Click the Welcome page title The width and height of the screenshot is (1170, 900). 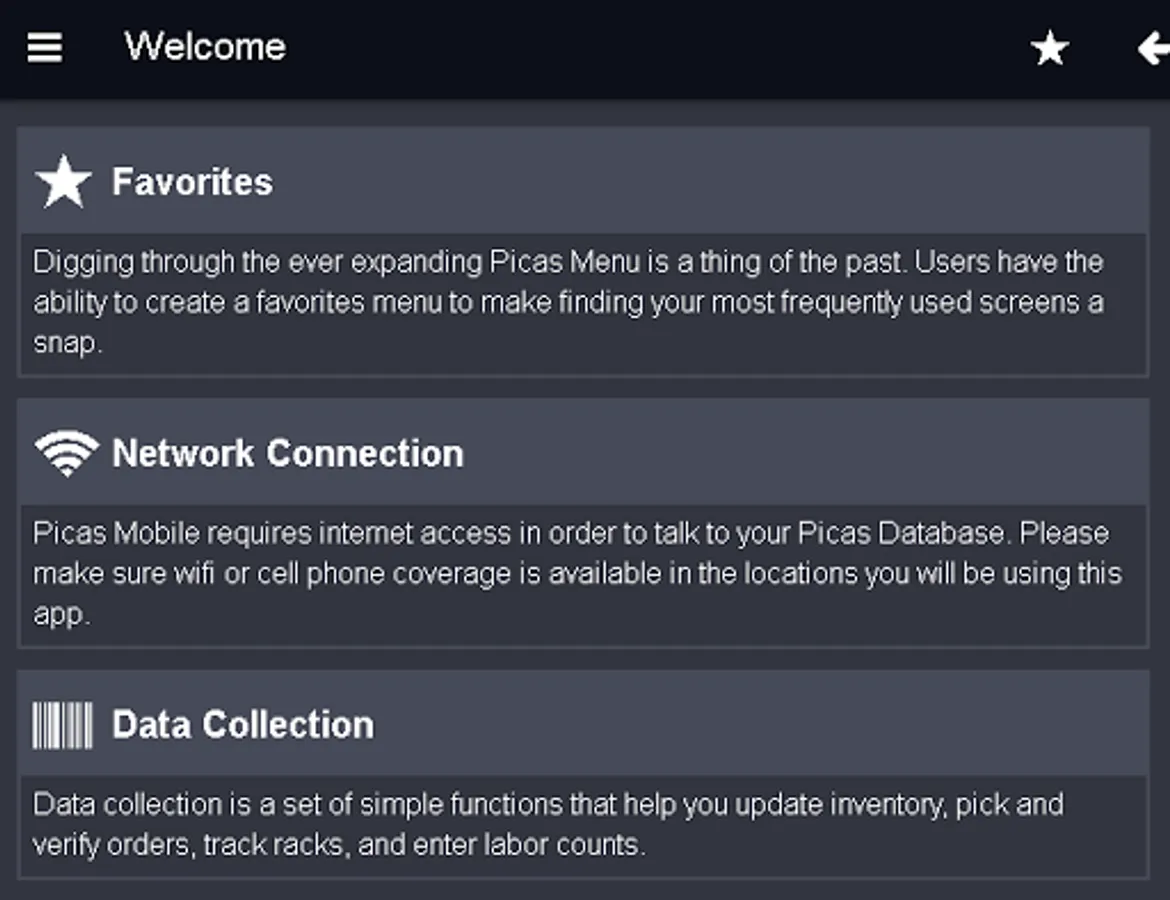pyautogui.click(x=205, y=47)
